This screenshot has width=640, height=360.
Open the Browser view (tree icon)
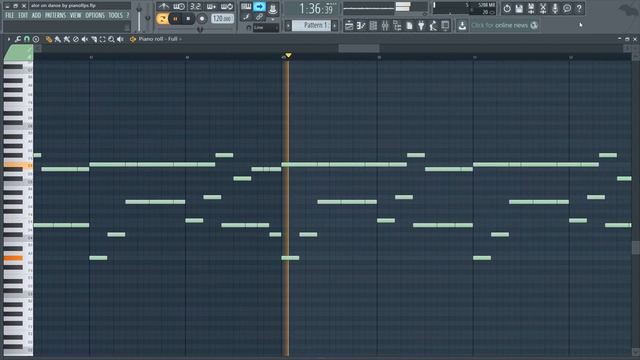[x=397, y=26]
